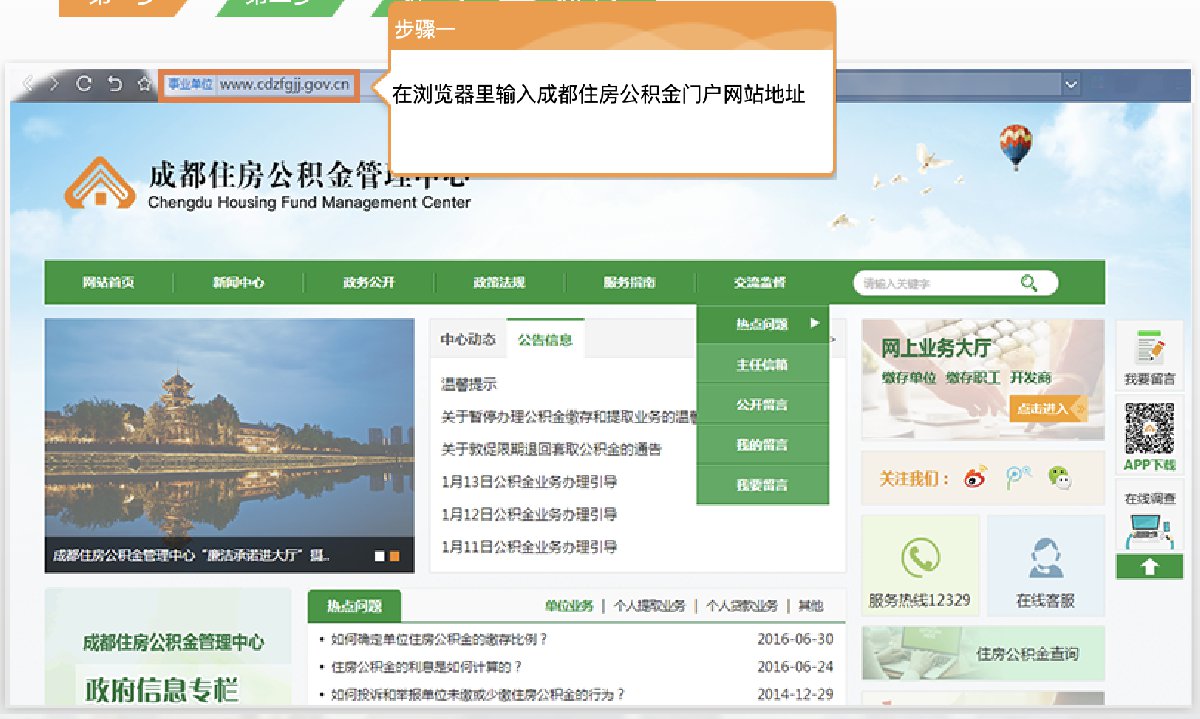The width and height of the screenshot is (1200, 719).
Task: Expand the address bar dropdown arrow
Action: 1072,85
